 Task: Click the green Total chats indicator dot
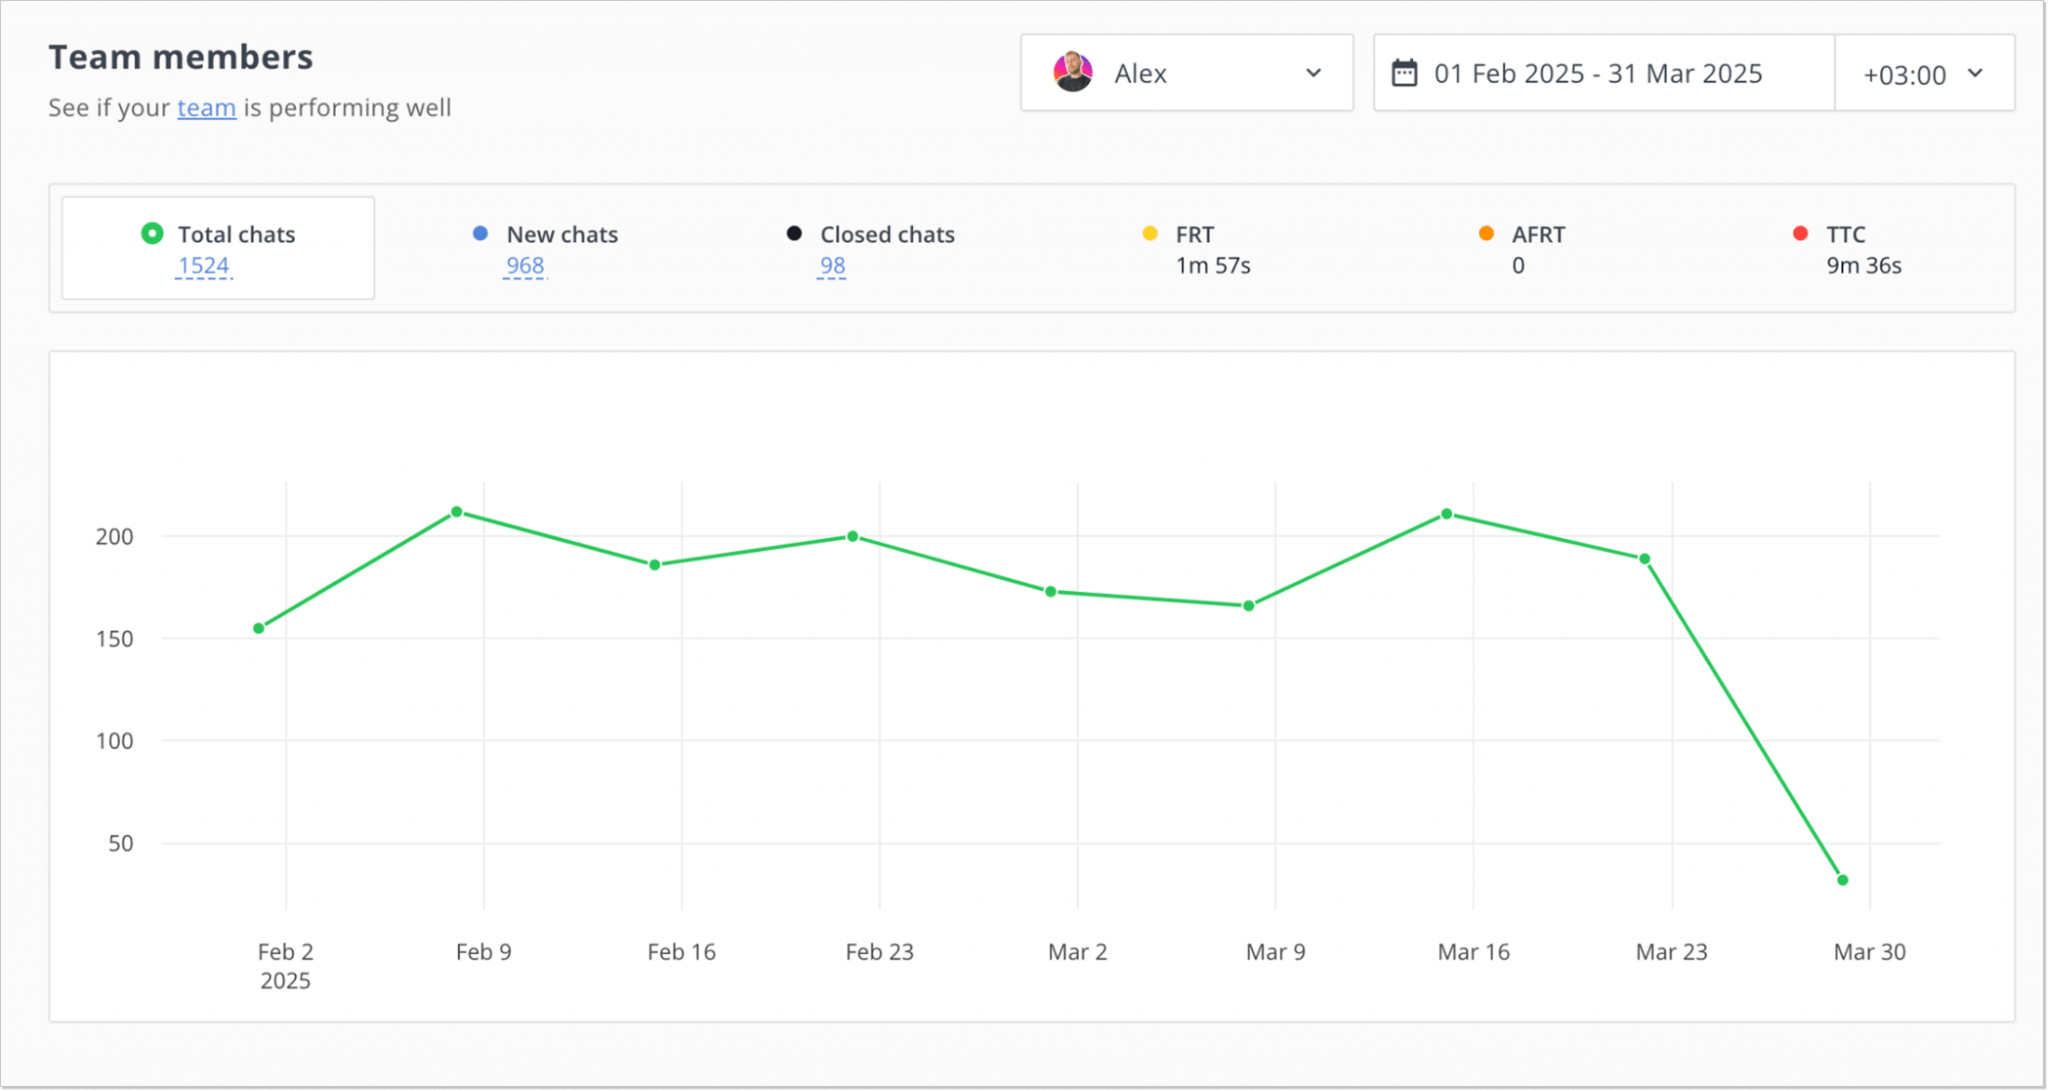151,233
